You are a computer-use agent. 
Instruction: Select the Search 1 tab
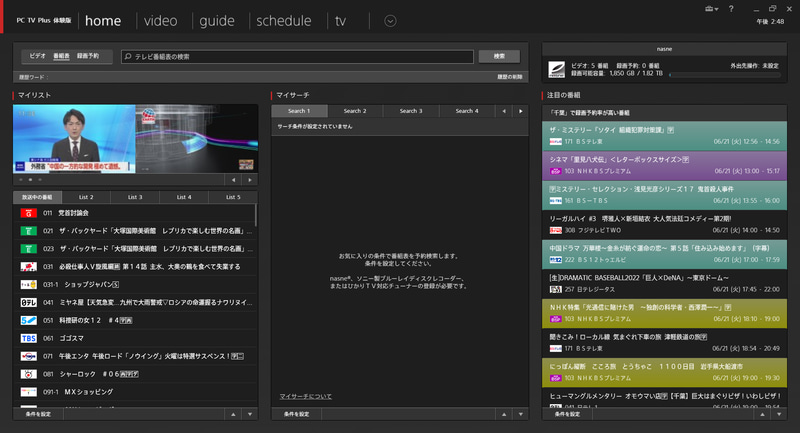tap(299, 111)
